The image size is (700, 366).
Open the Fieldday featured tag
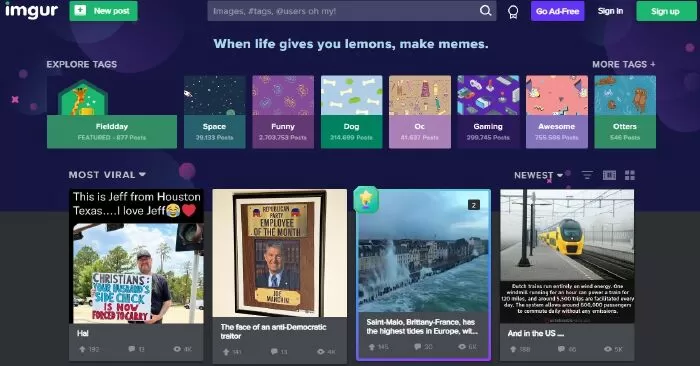point(112,112)
